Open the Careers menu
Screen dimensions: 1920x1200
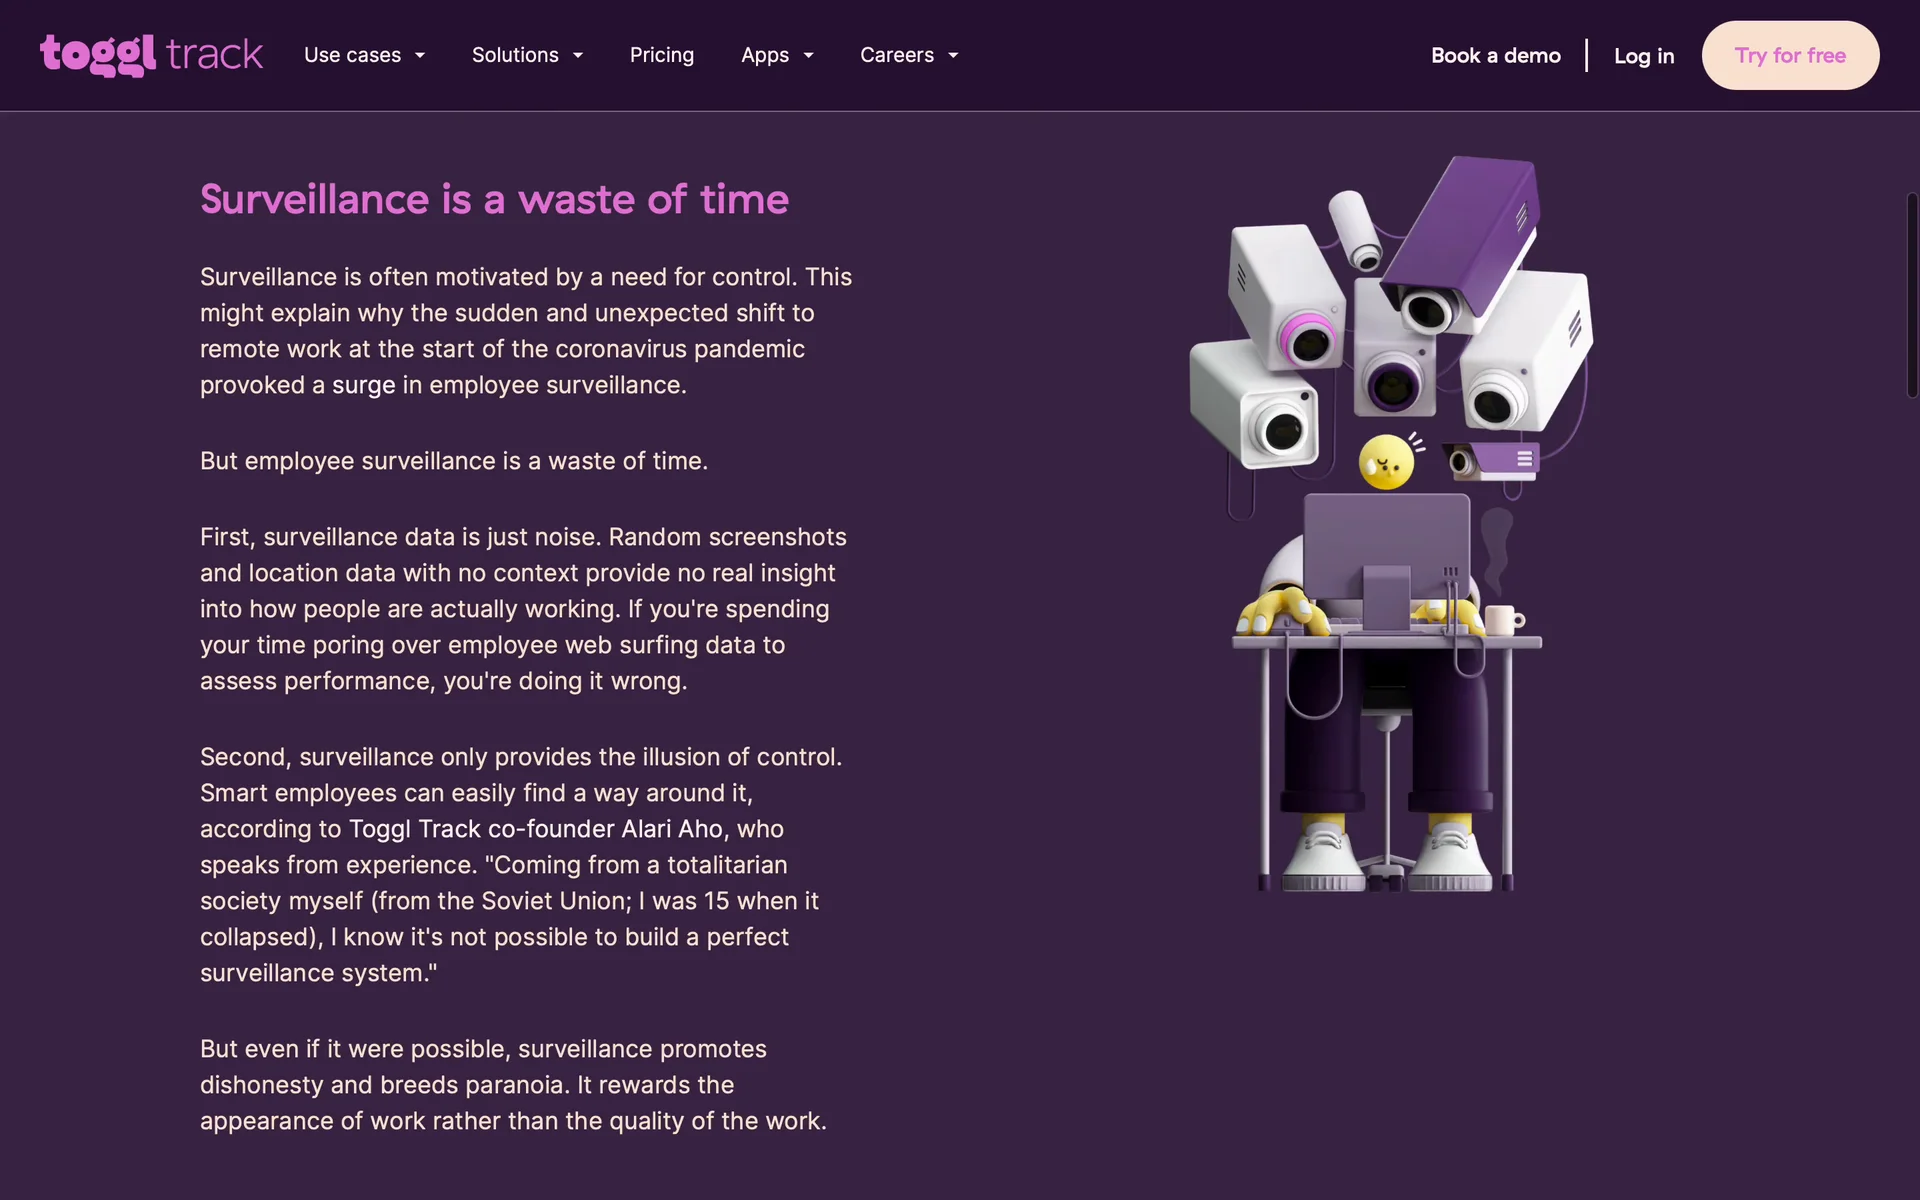coord(897,55)
